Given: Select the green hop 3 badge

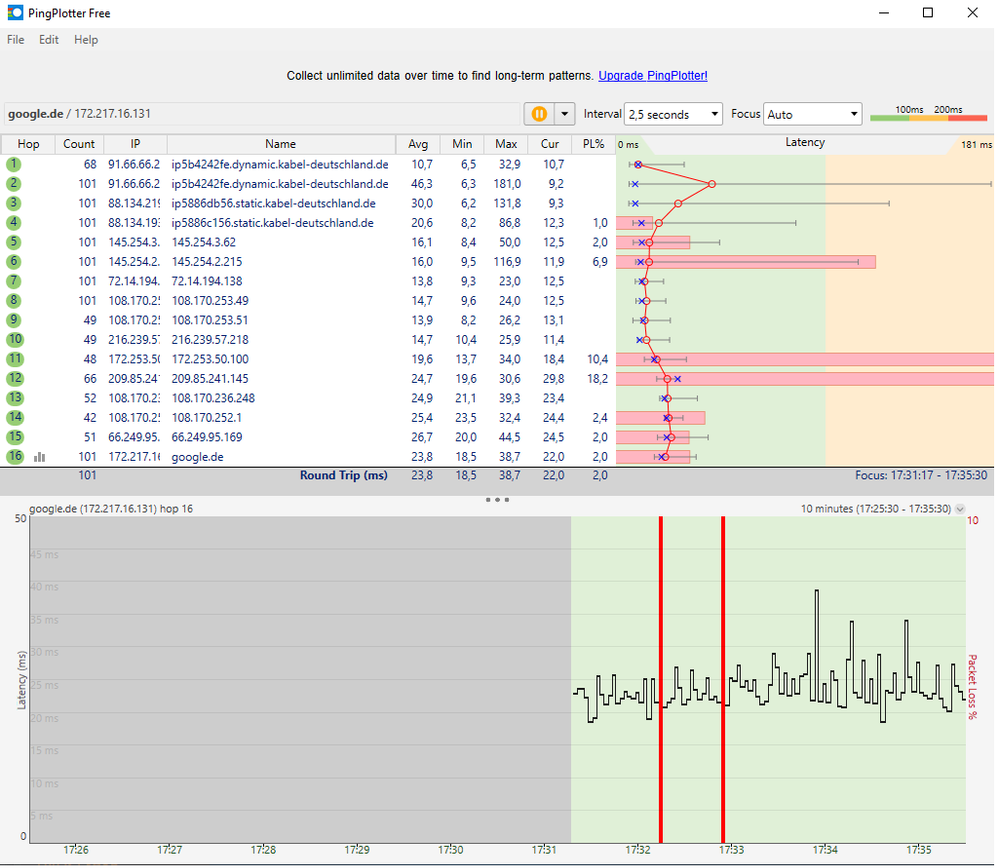Looking at the screenshot, I should coord(14,203).
